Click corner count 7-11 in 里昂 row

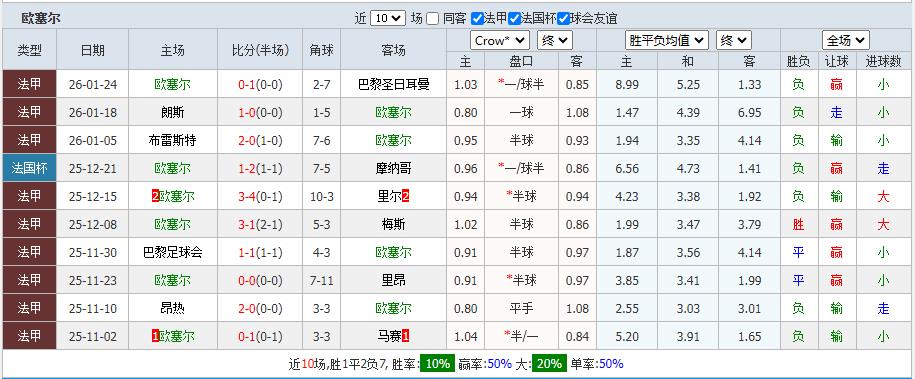[322, 281]
